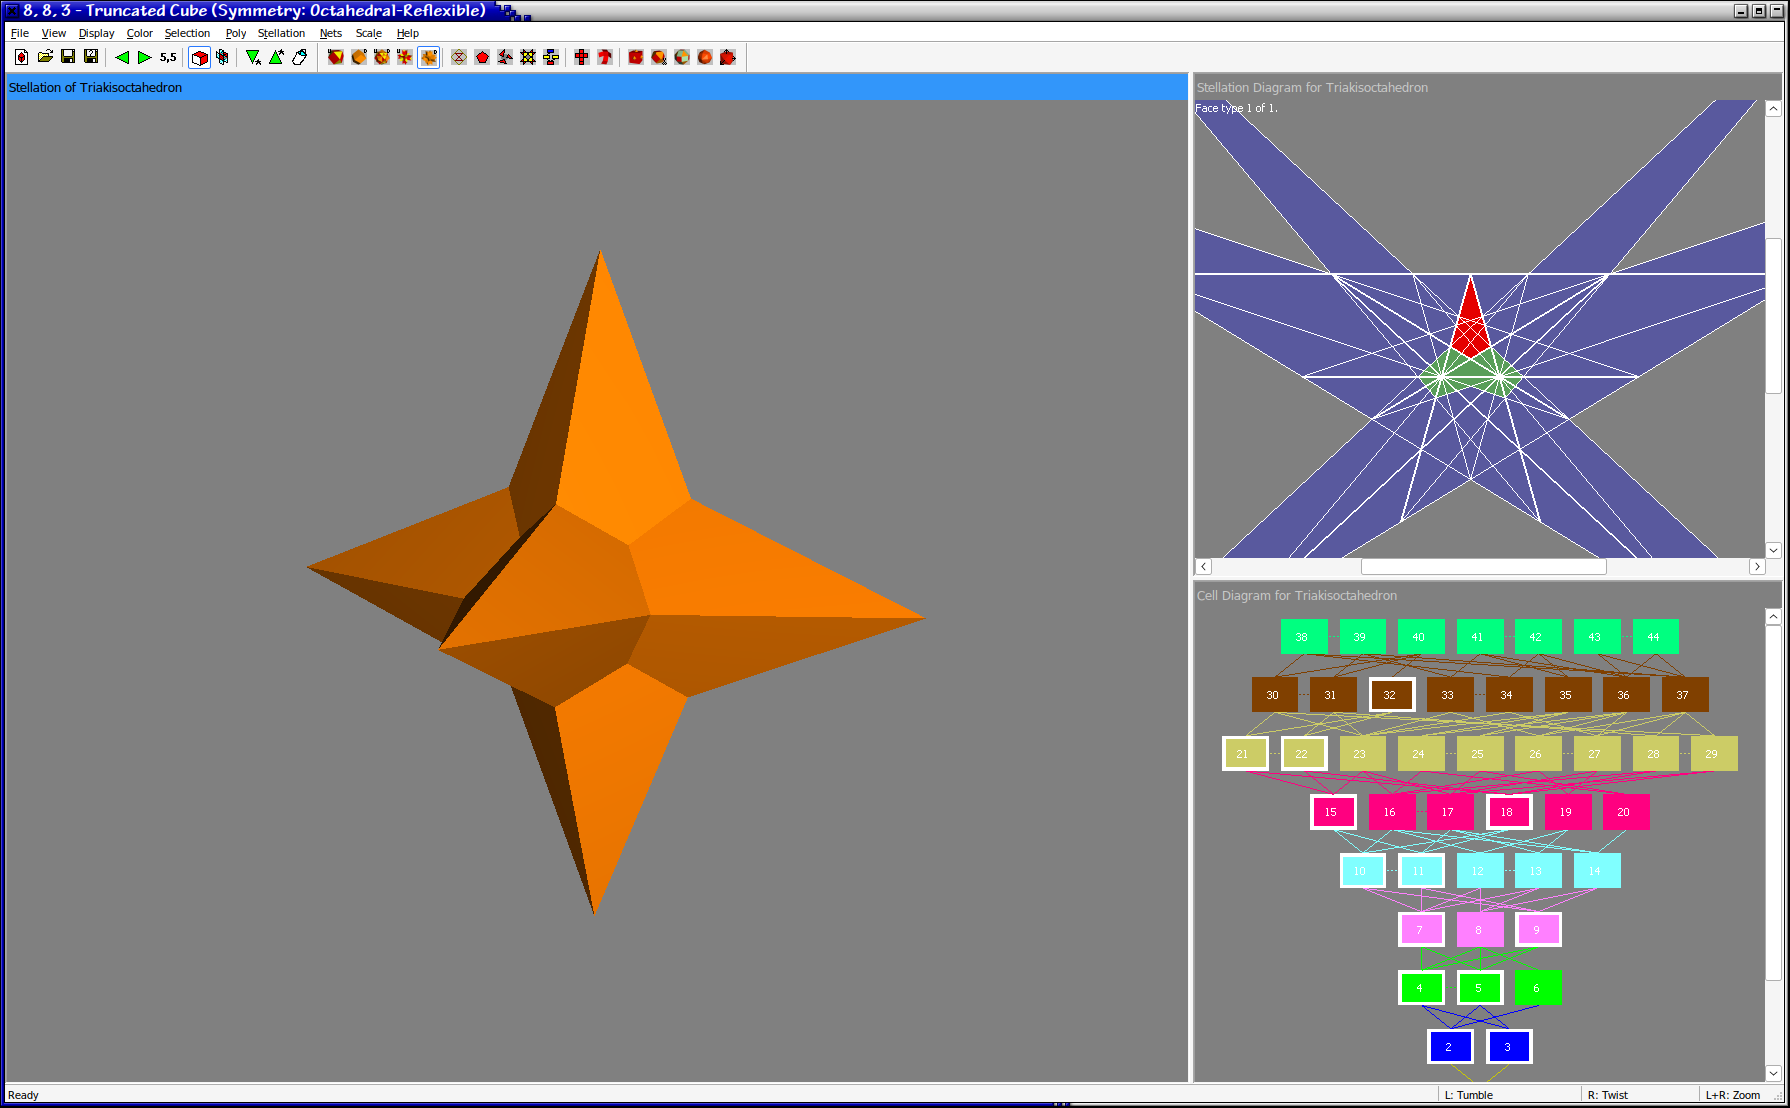The height and width of the screenshot is (1108, 1790).
Task: Toggle cell 32 in the cell diagram
Action: 1390,695
